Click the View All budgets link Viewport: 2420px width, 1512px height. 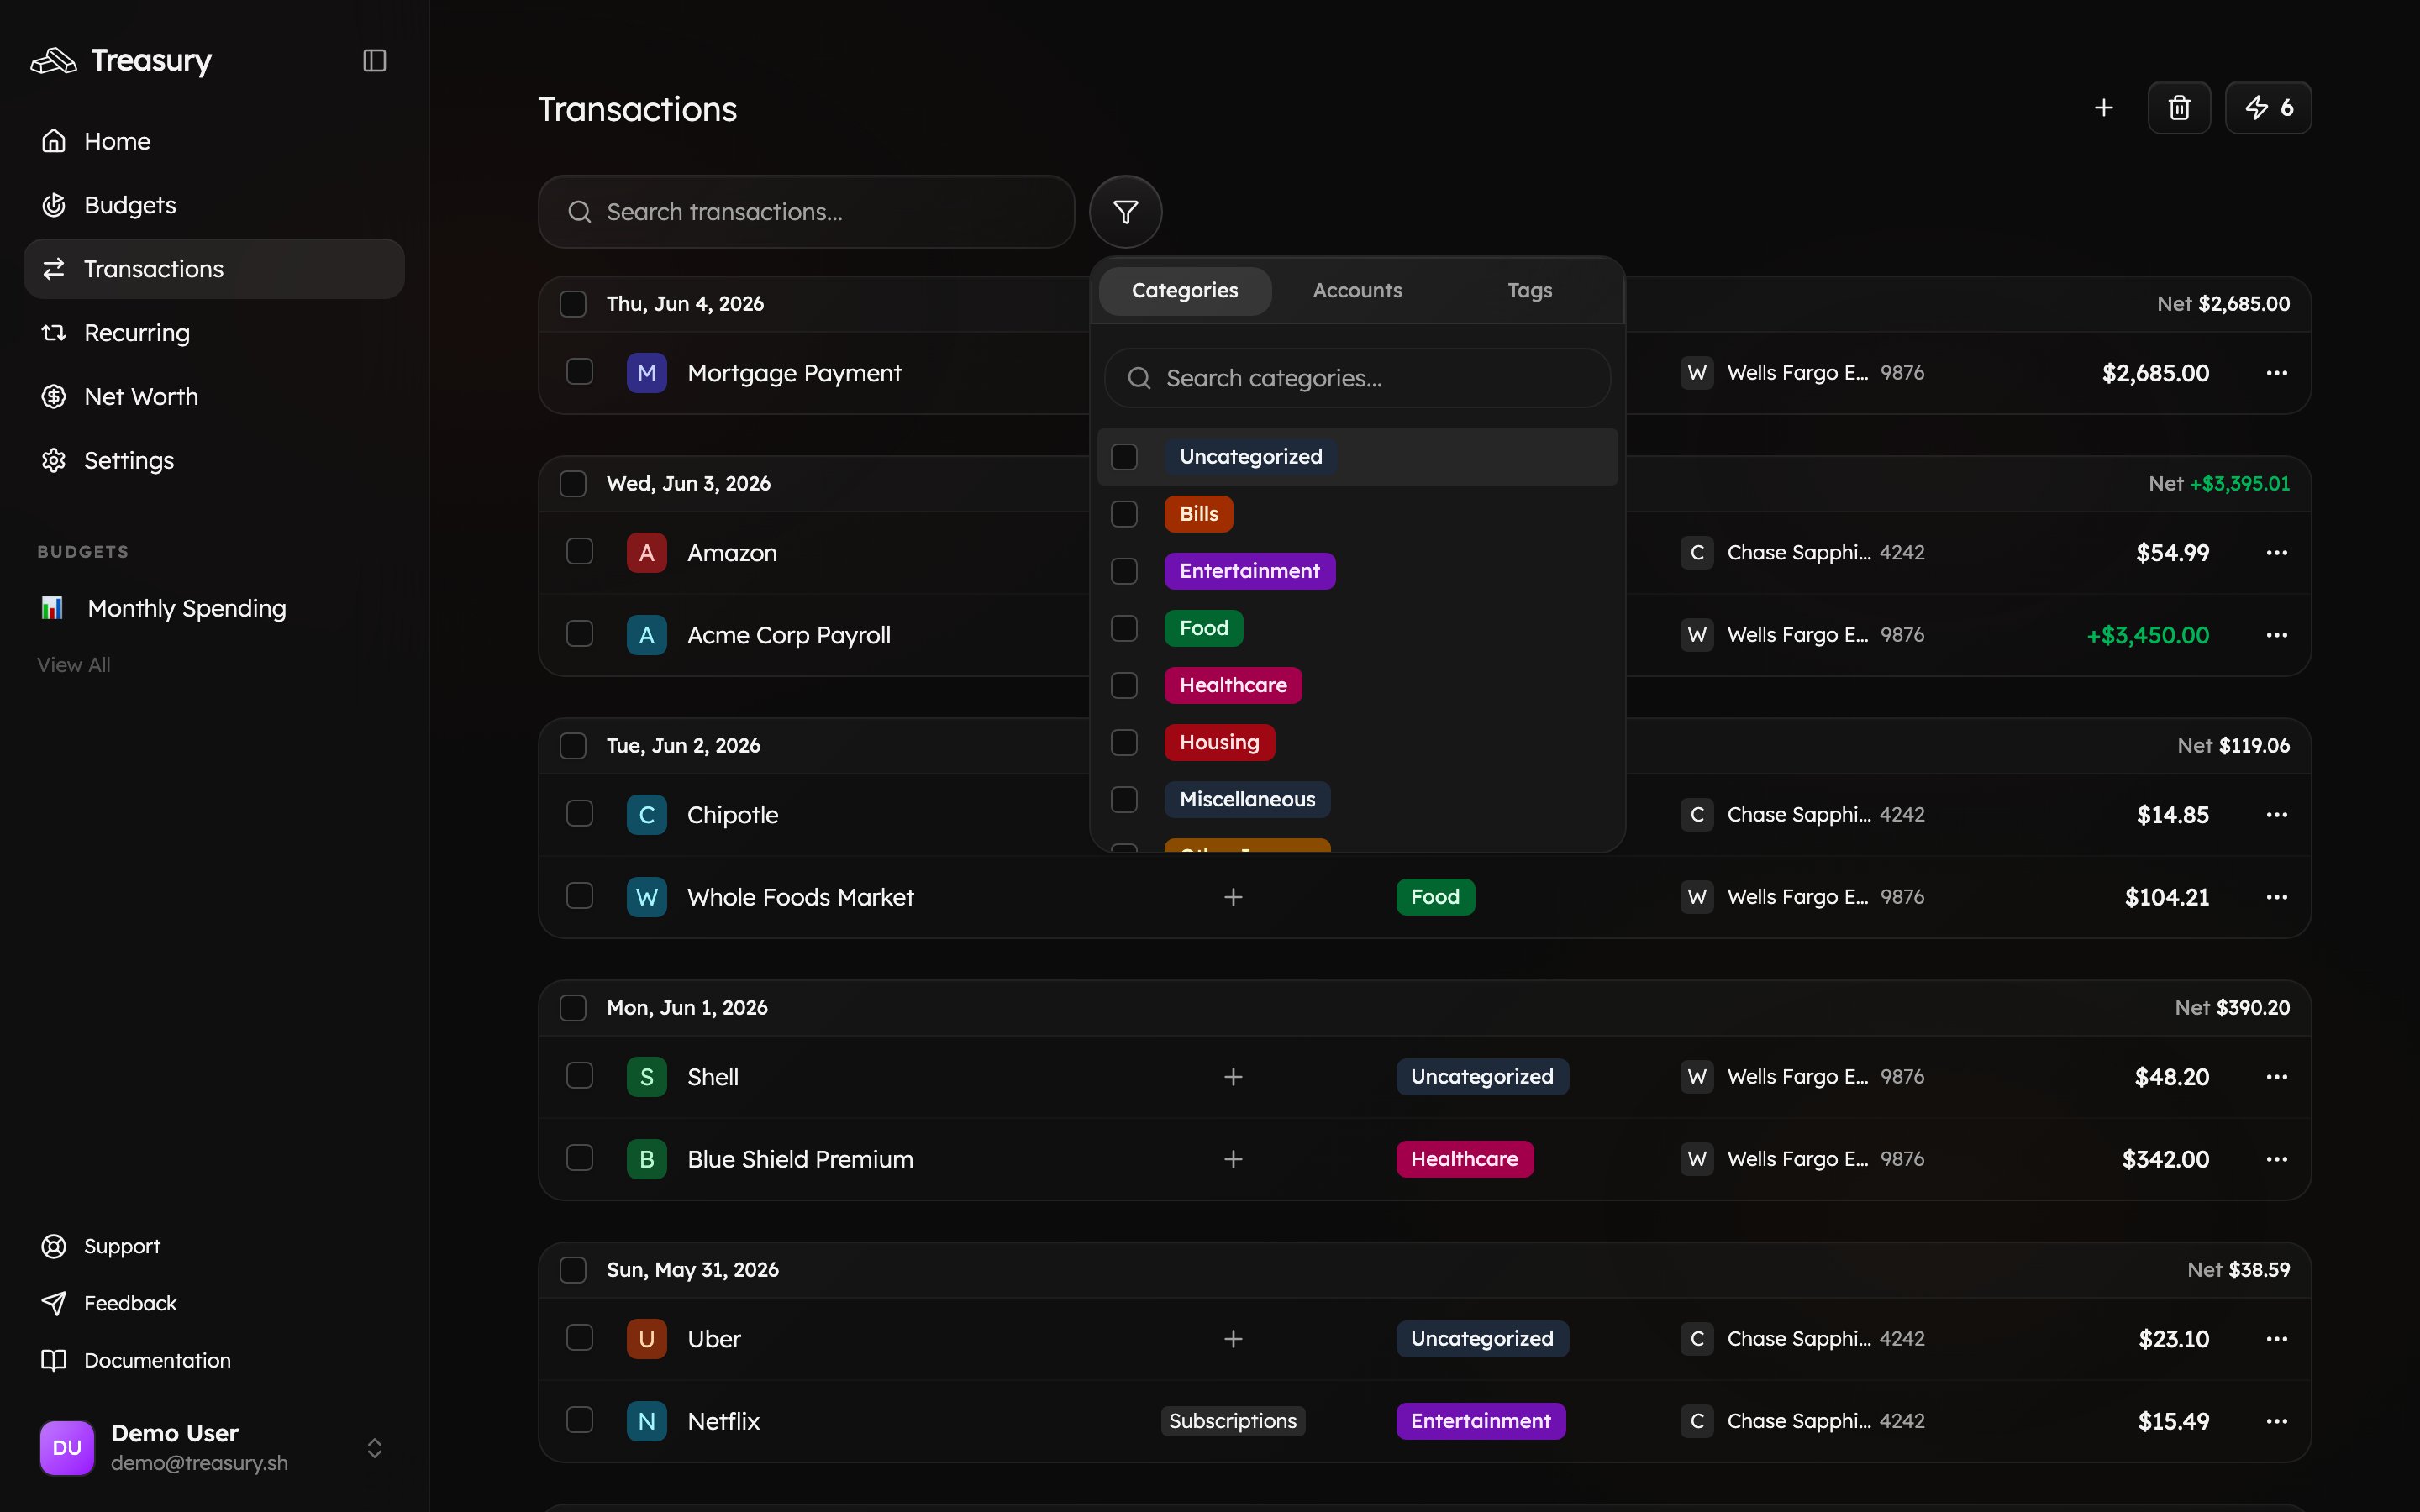pyautogui.click(x=74, y=665)
